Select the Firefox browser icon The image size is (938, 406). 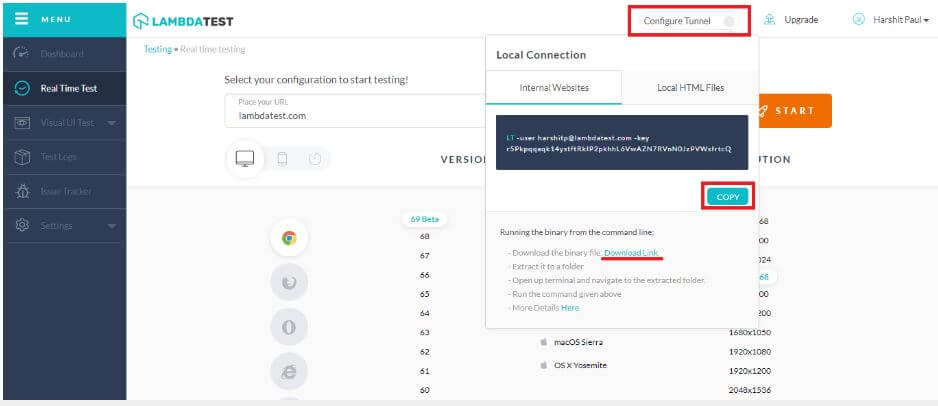coord(288,283)
